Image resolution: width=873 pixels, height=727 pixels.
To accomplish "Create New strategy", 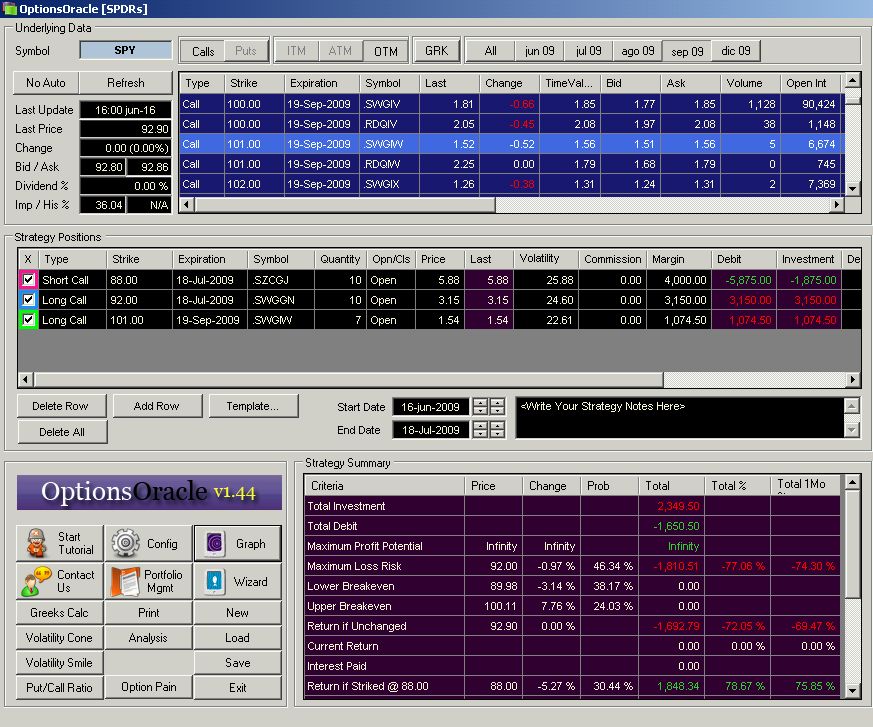I will click(x=238, y=613).
